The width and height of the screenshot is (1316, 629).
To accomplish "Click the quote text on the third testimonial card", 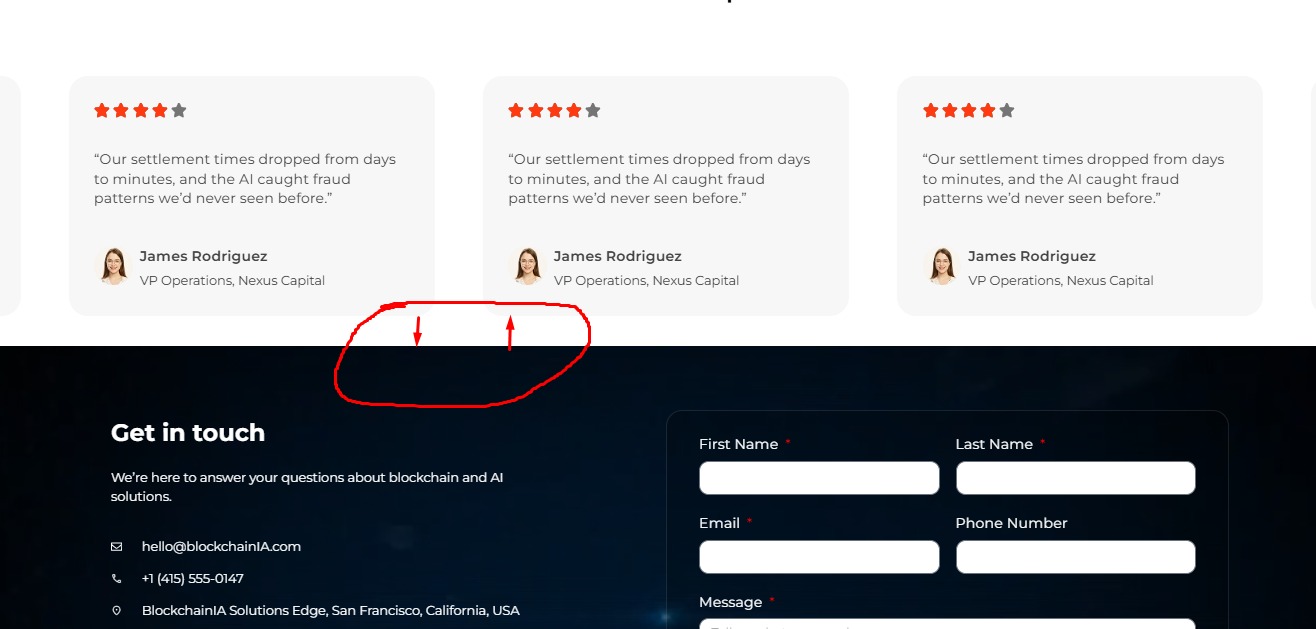I will pyautogui.click(x=1073, y=179).
